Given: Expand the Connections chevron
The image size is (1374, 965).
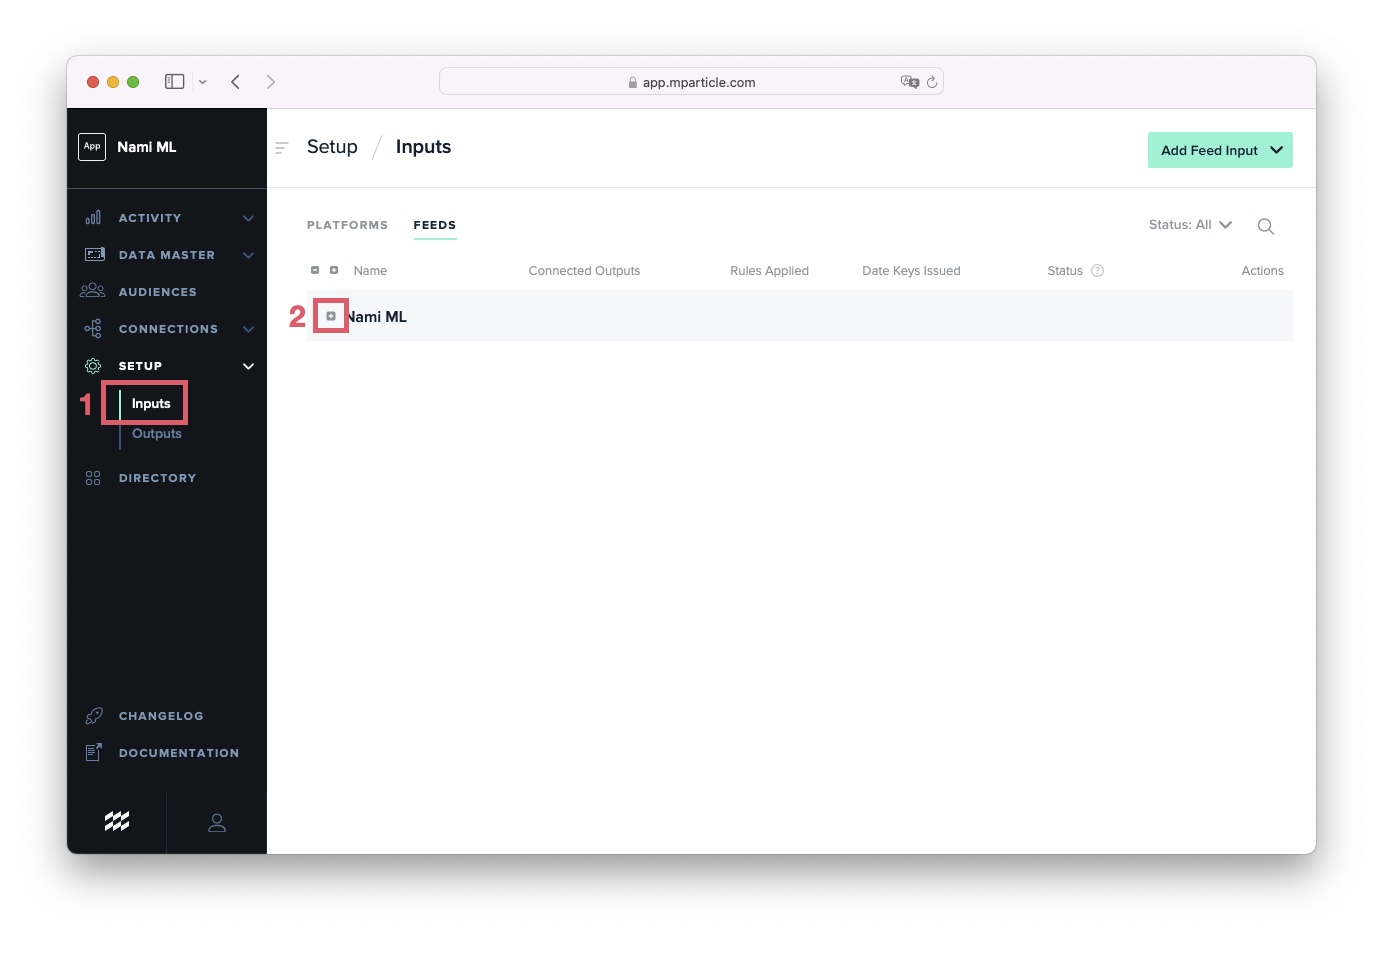Looking at the screenshot, I should (x=248, y=329).
